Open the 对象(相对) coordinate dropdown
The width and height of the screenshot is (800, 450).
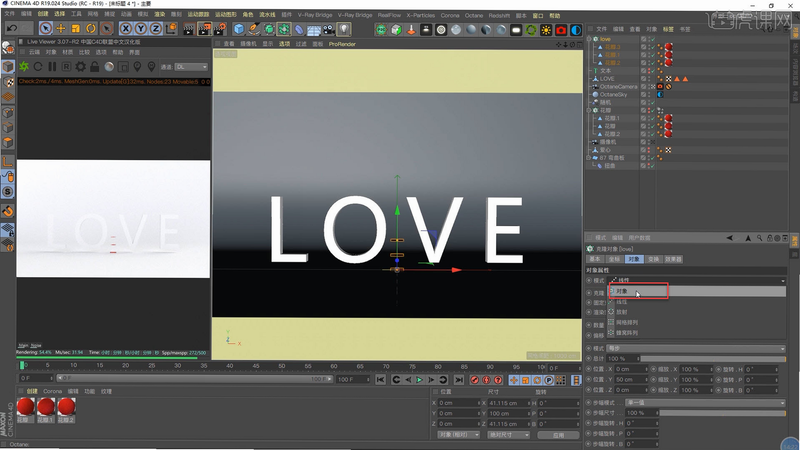tap(459, 435)
